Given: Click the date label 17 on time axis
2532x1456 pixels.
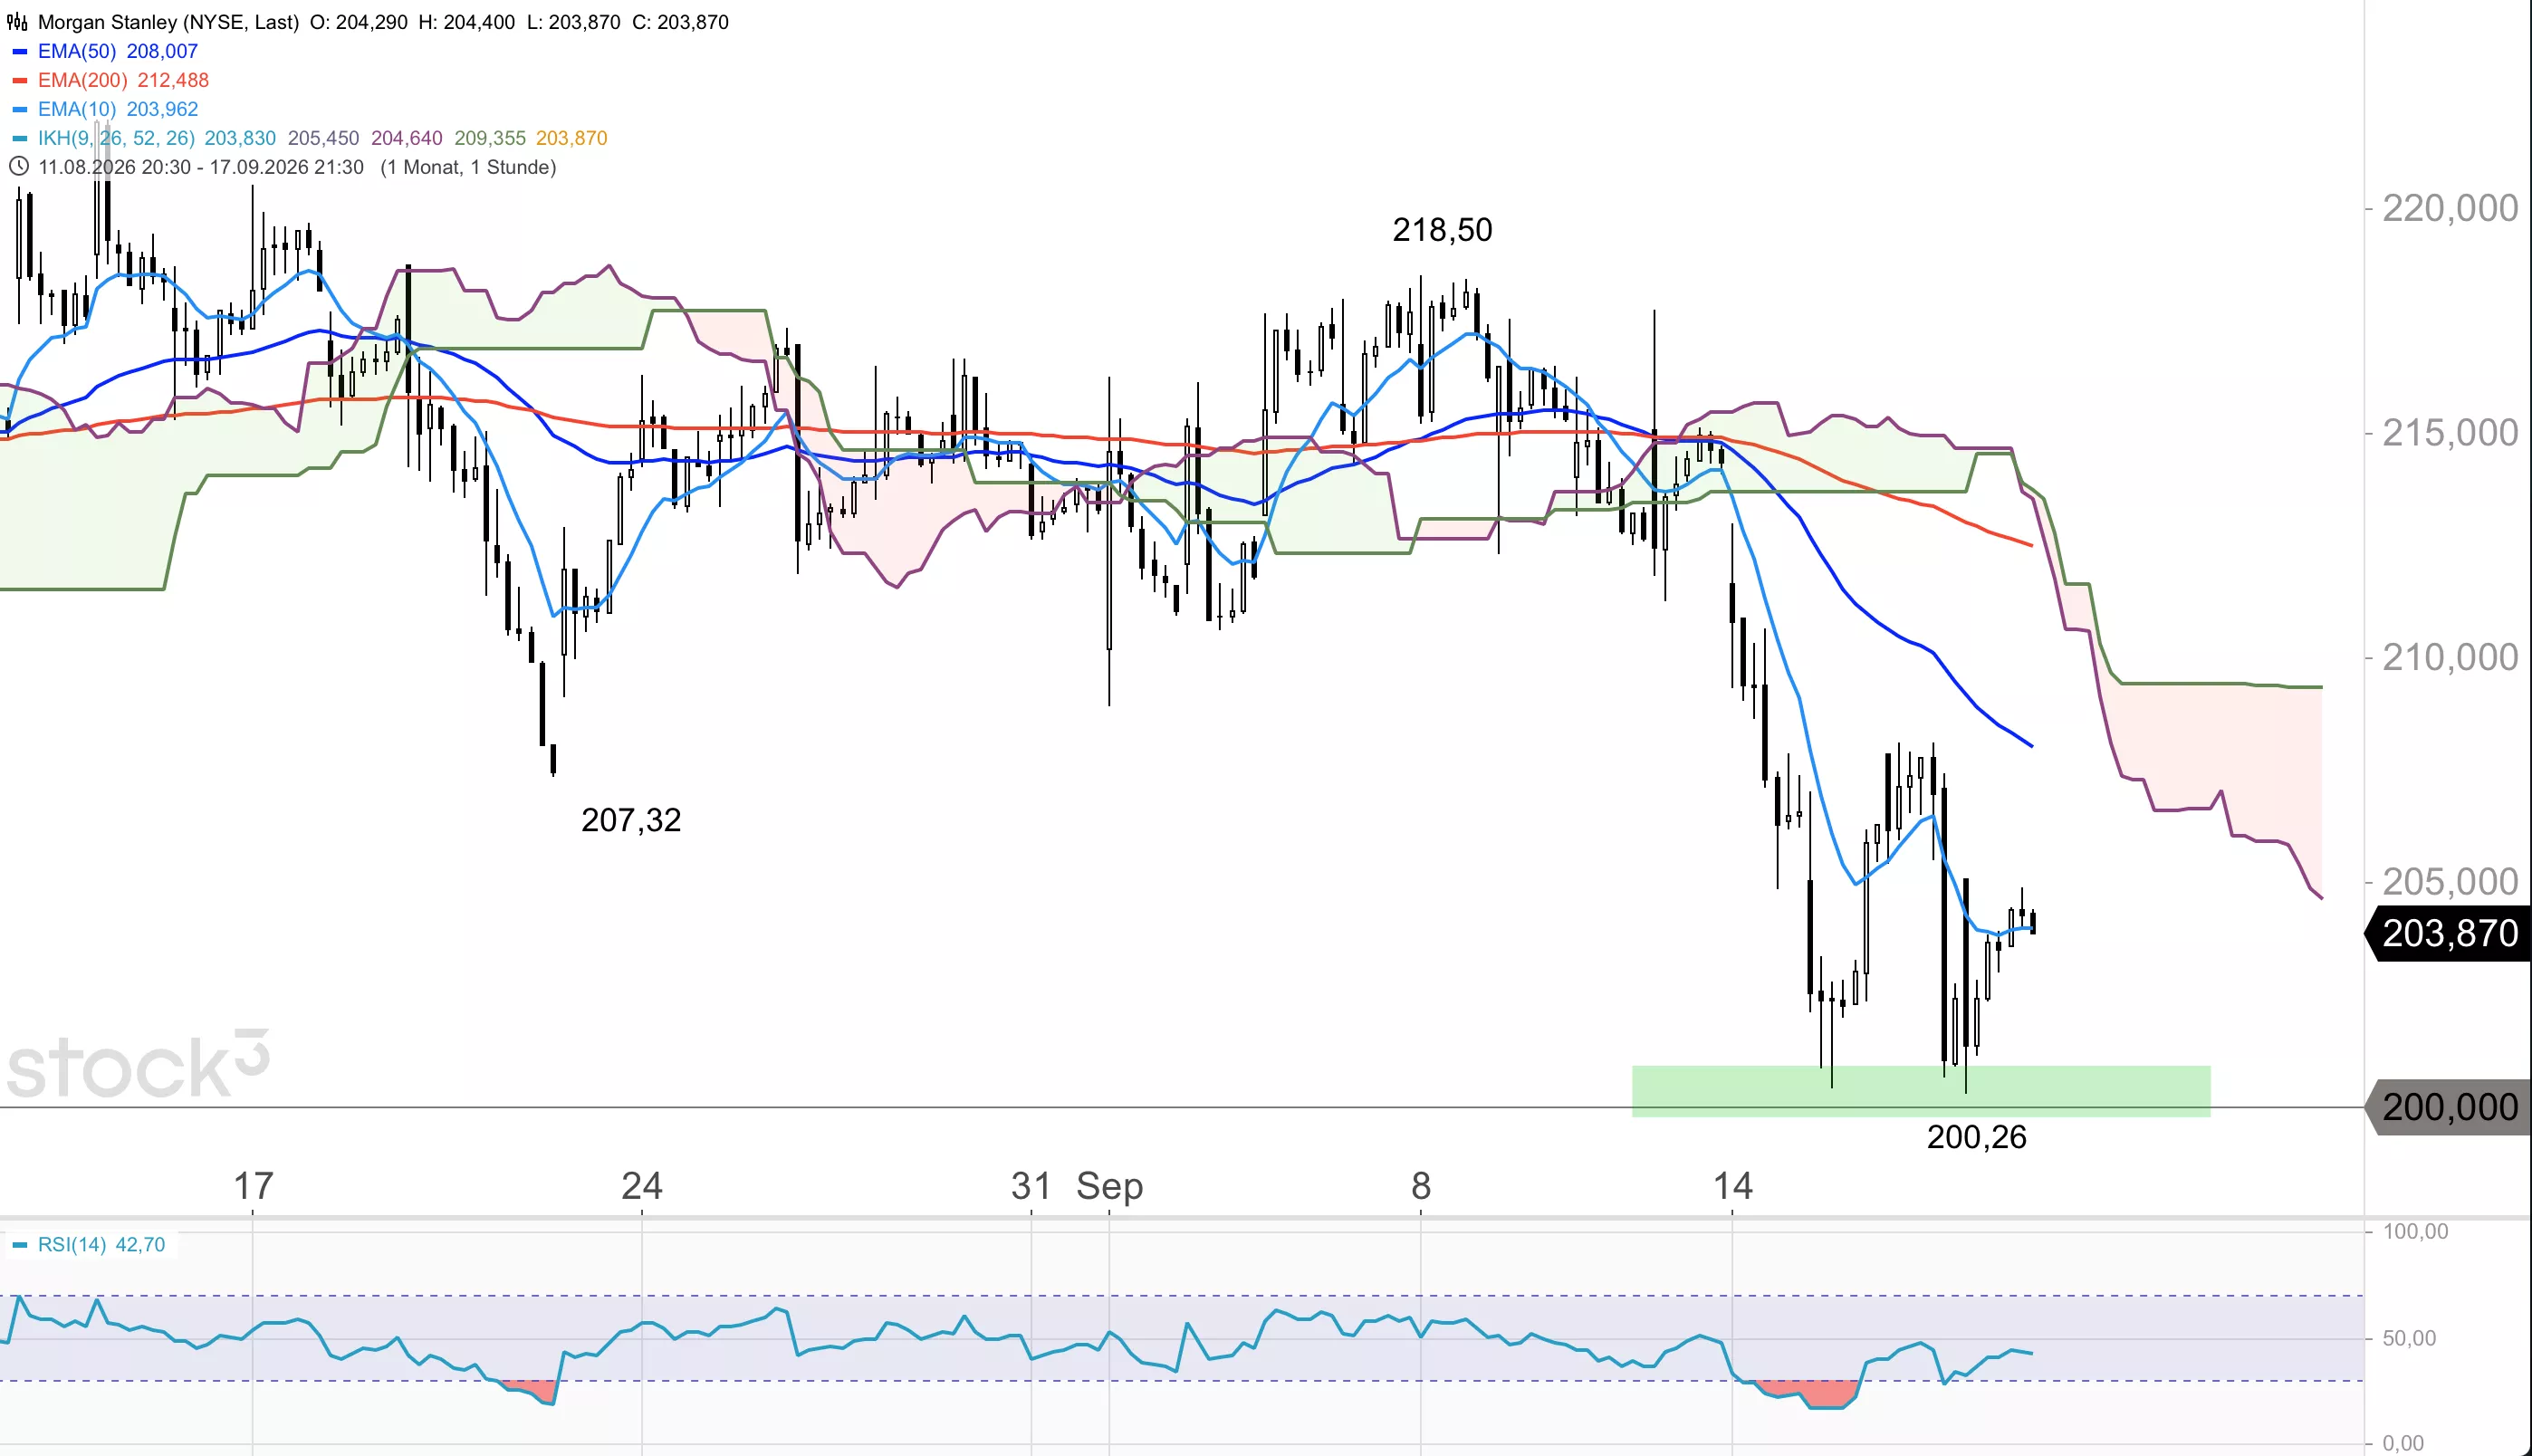Looking at the screenshot, I should (253, 1186).
